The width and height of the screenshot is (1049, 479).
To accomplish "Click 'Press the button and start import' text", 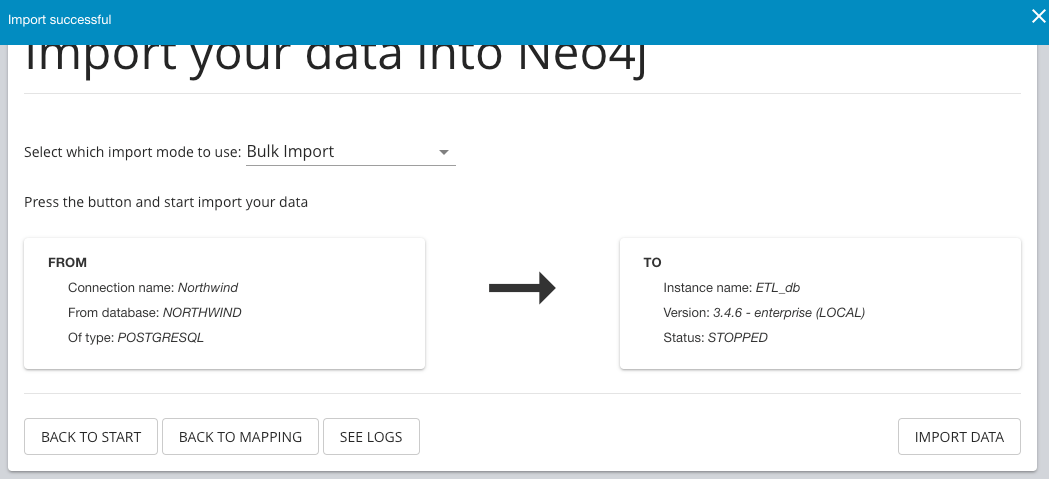I will coord(166,202).
